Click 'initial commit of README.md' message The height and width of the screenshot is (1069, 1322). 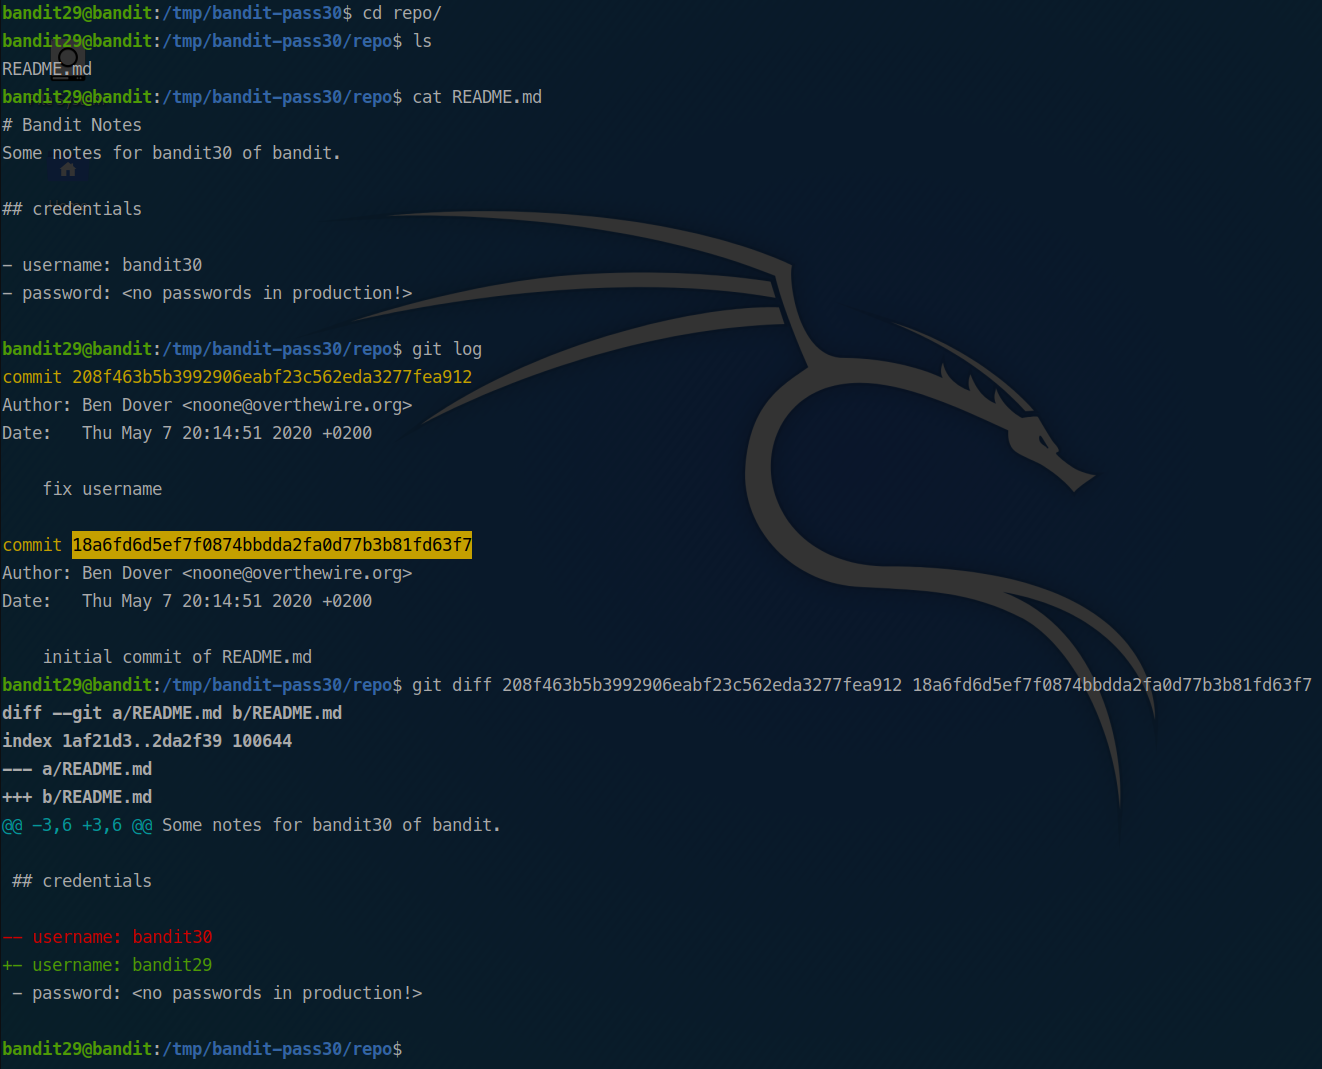click(x=177, y=657)
